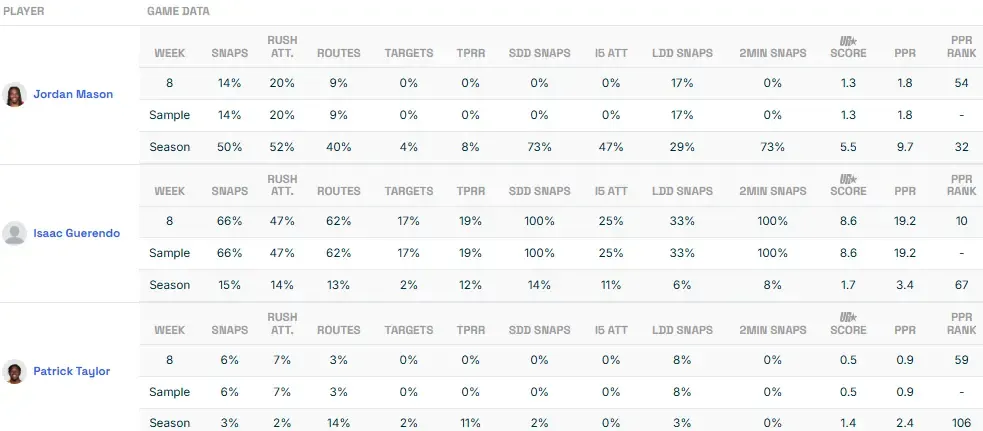Click Isaac Guerendo's week 8 PPR value 19.2
This screenshot has width=983, height=431.
point(905,221)
